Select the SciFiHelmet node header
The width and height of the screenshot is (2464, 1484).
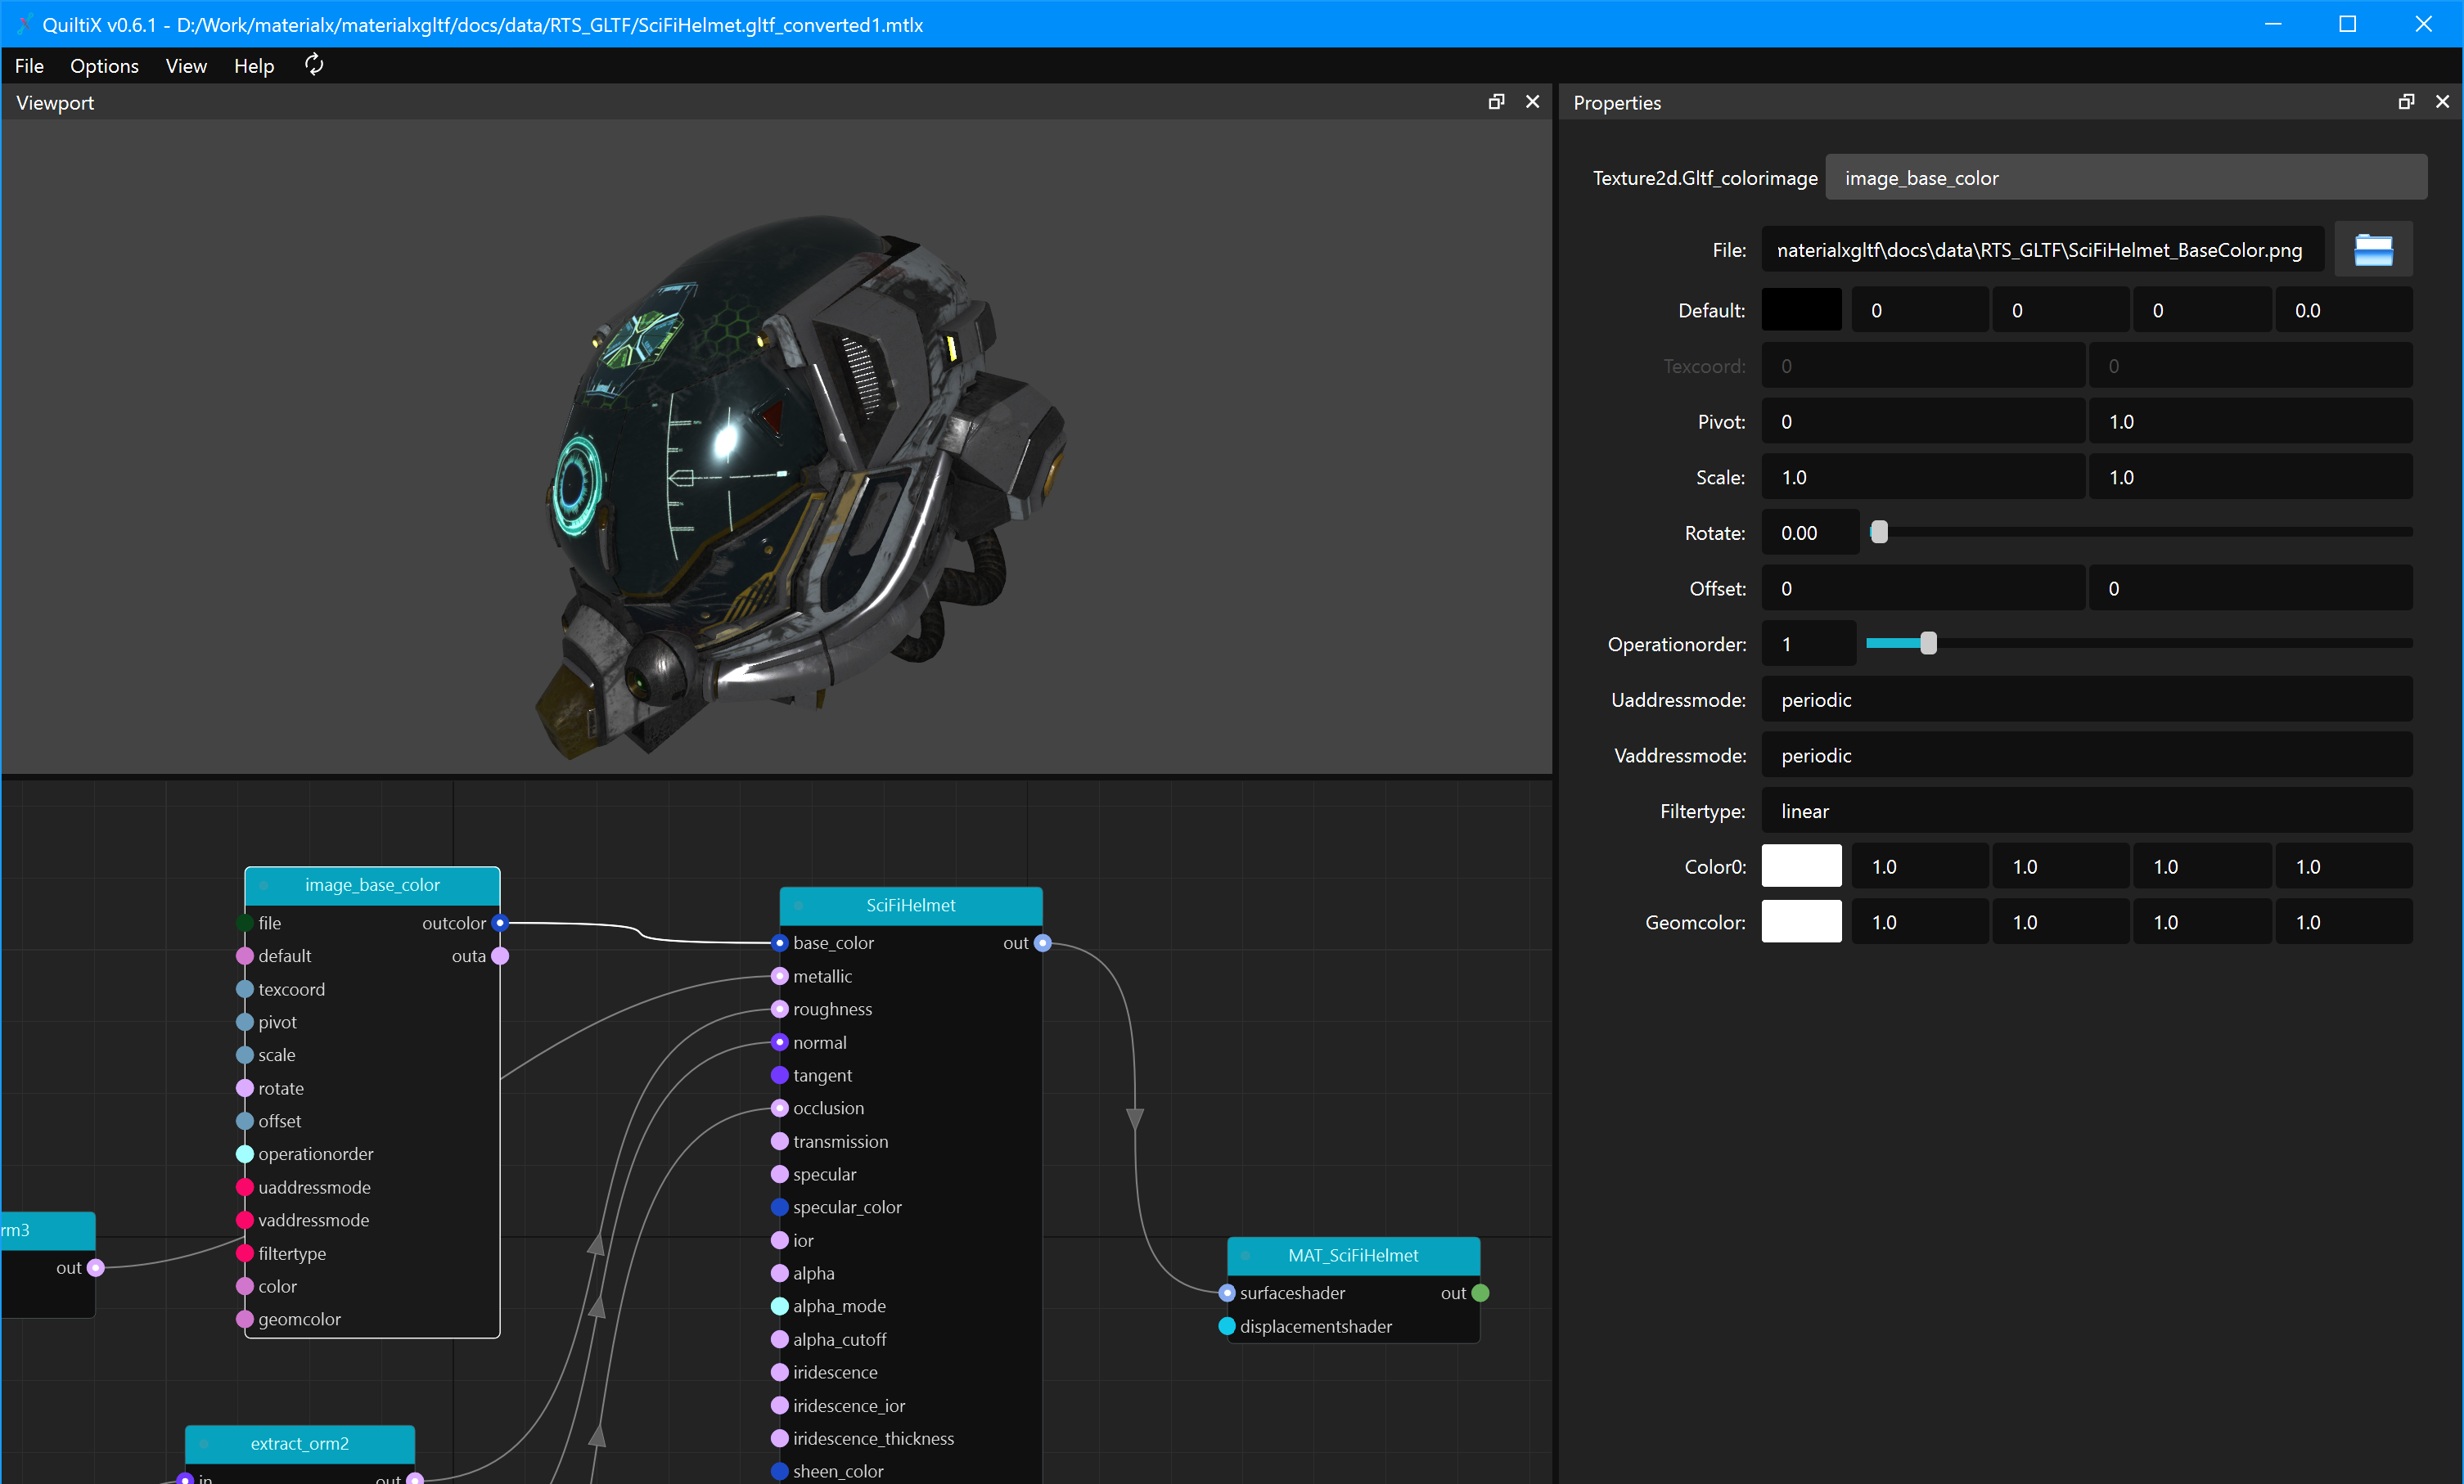point(910,905)
